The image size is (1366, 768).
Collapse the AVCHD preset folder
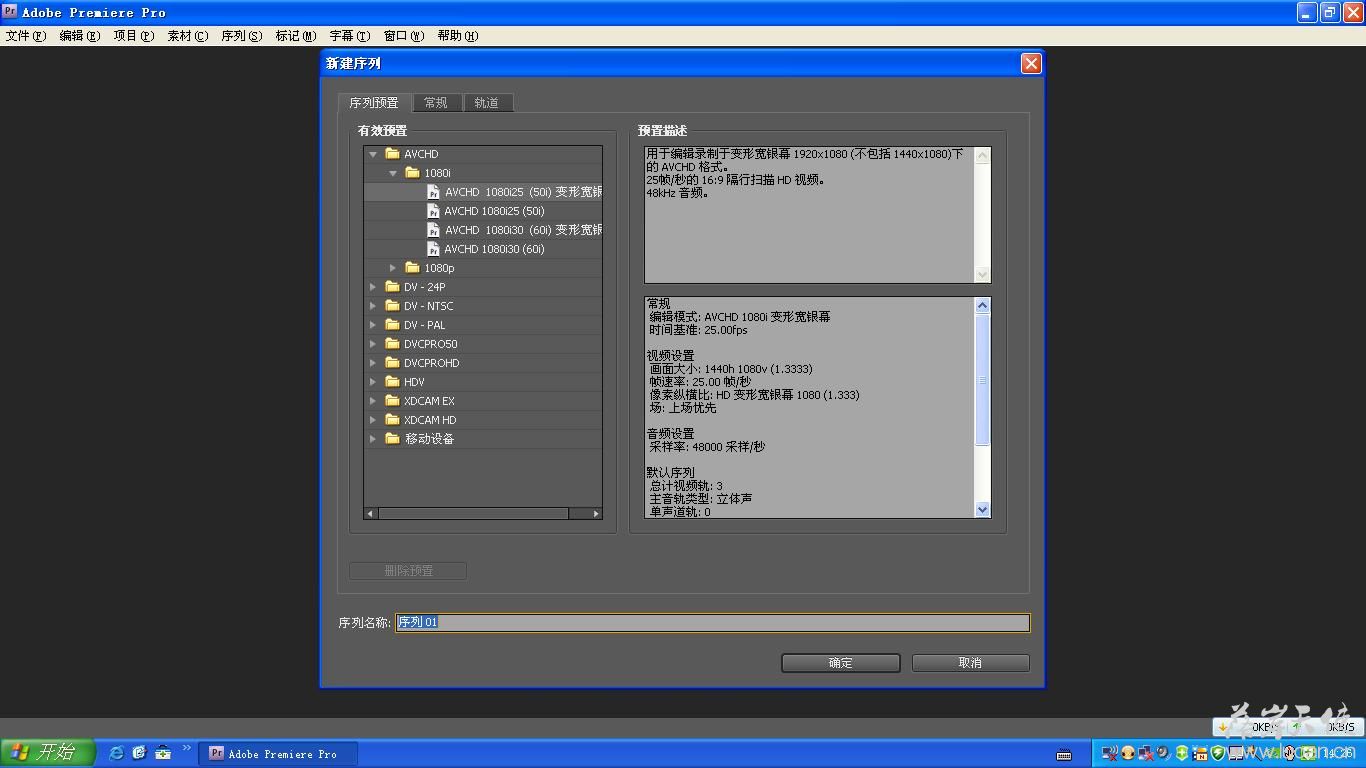[x=373, y=154]
